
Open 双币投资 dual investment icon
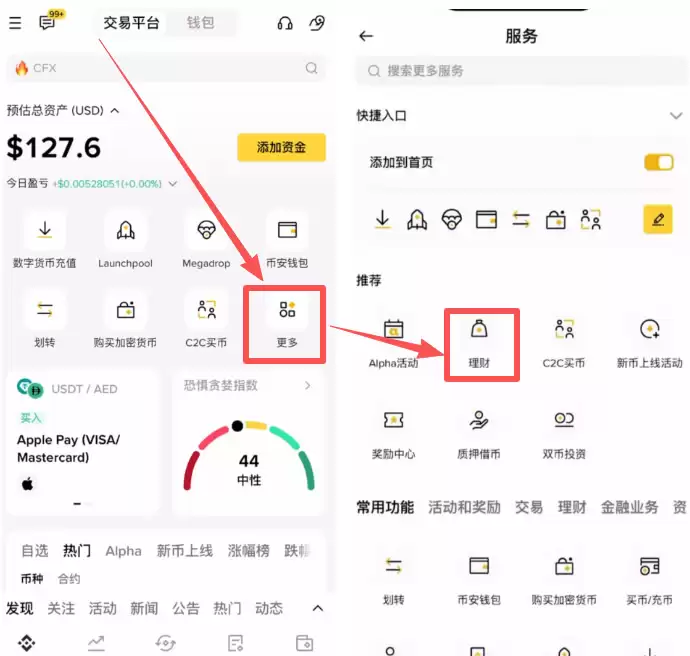click(563, 422)
